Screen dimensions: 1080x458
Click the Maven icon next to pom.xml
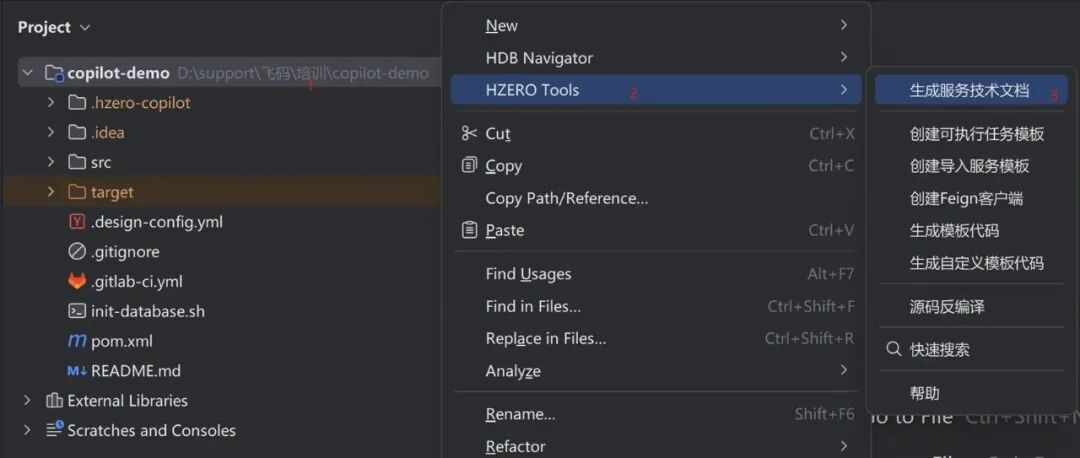77,341
